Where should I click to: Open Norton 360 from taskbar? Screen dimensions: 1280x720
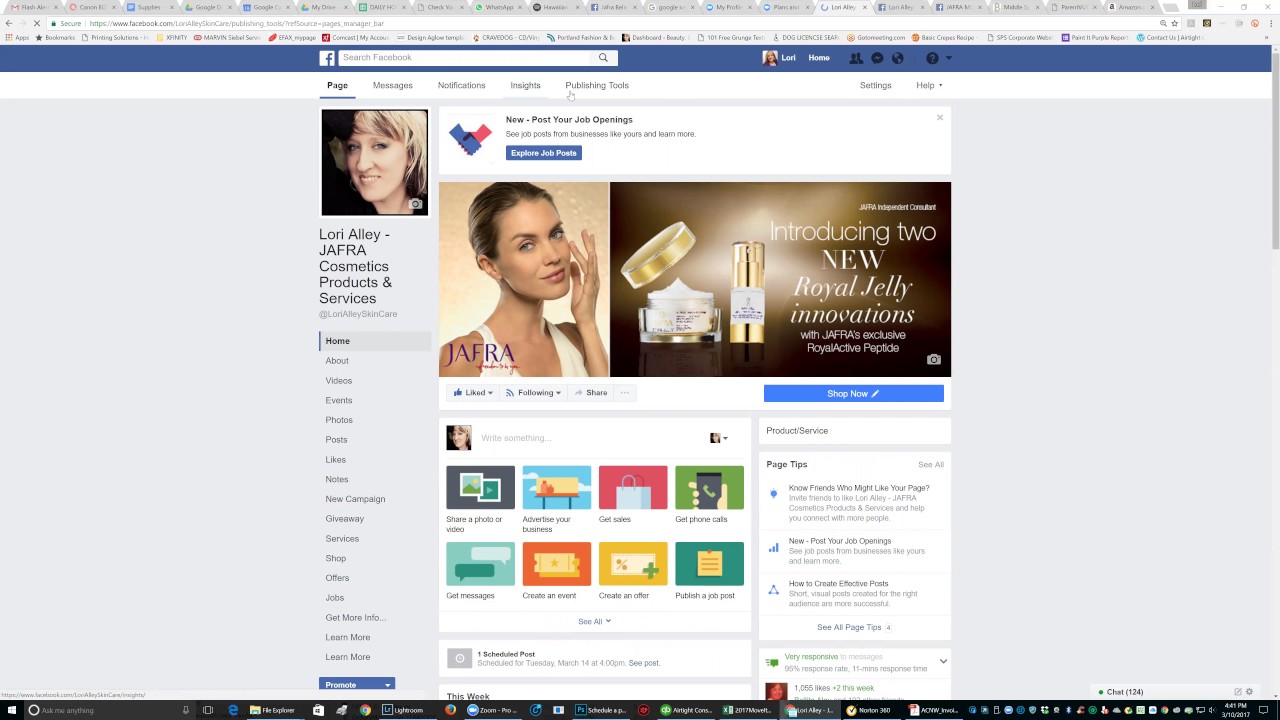click(869, 710)
